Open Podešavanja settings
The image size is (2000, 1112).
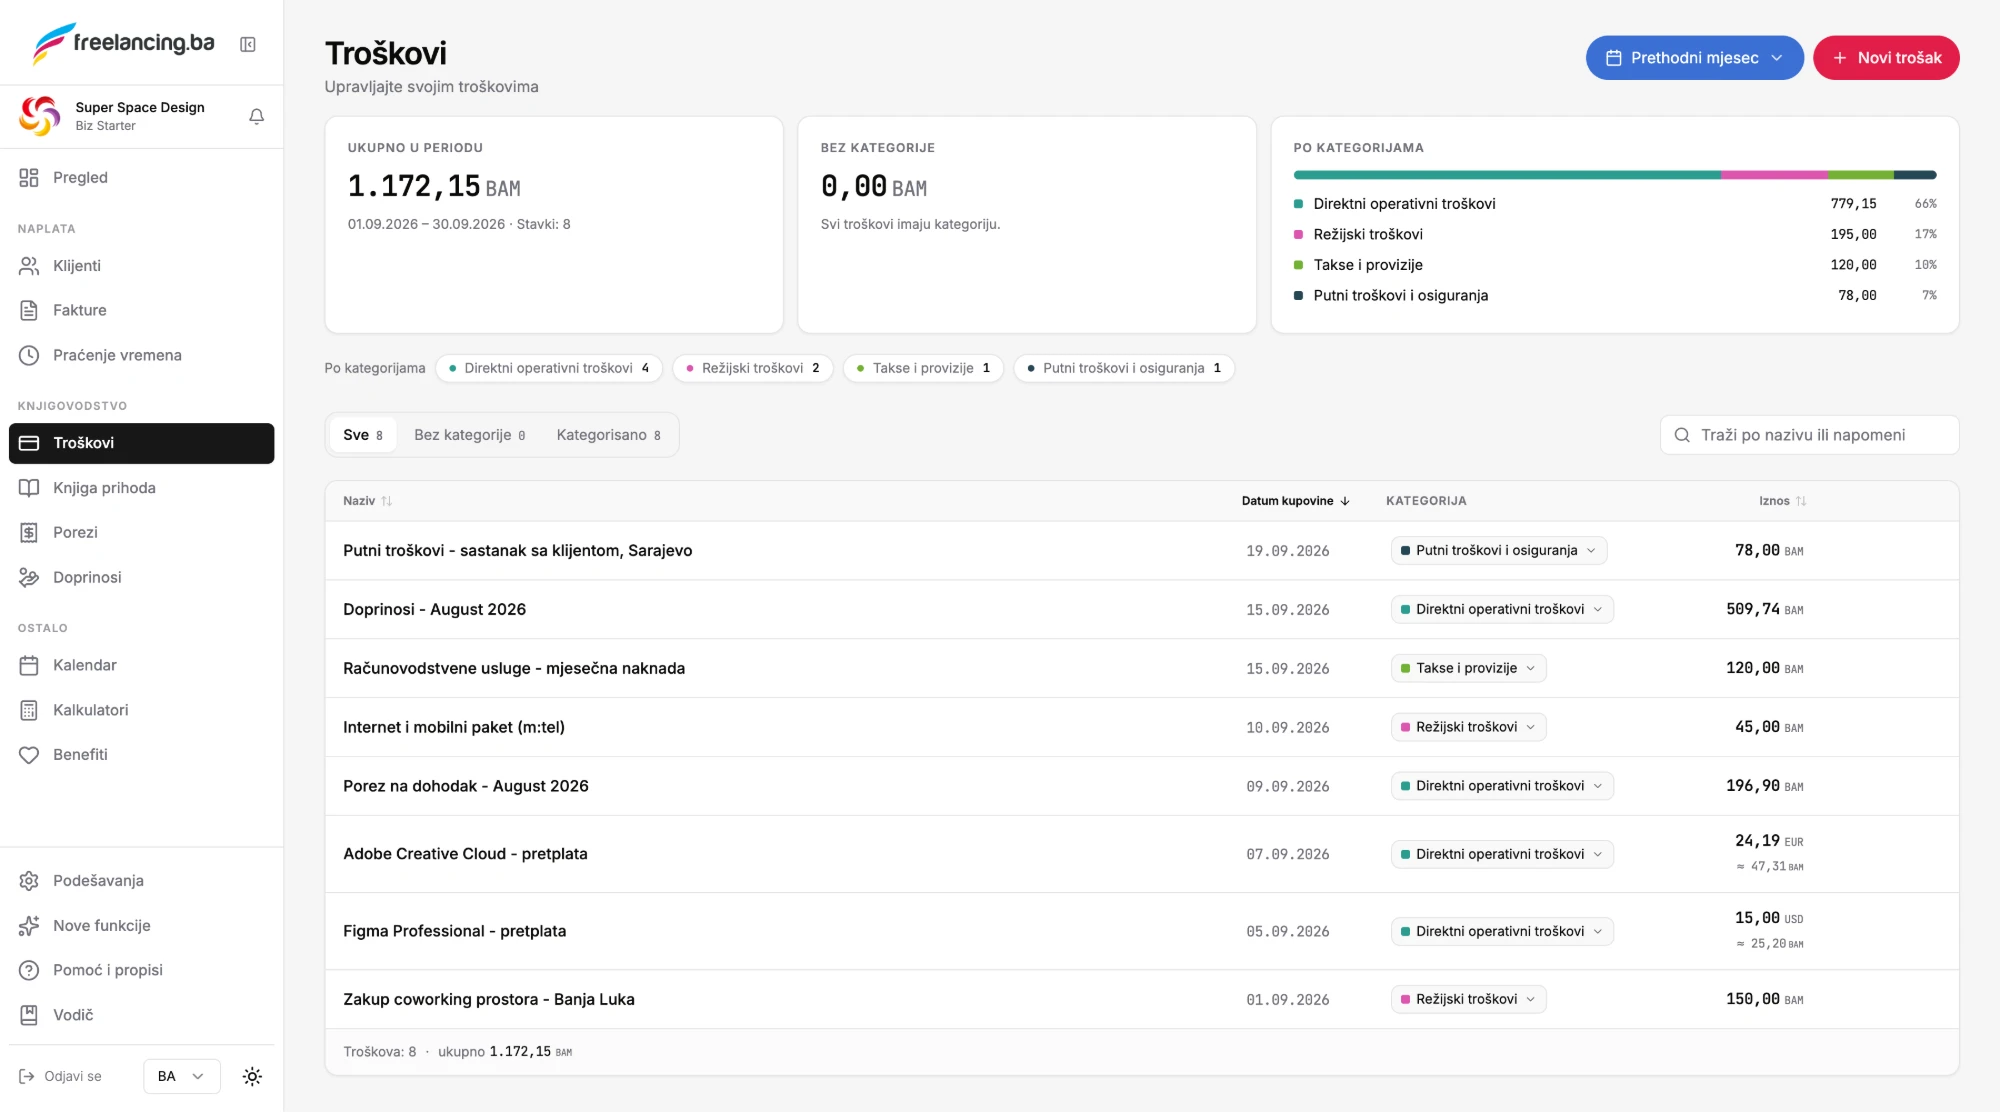[x=142, y=881]
